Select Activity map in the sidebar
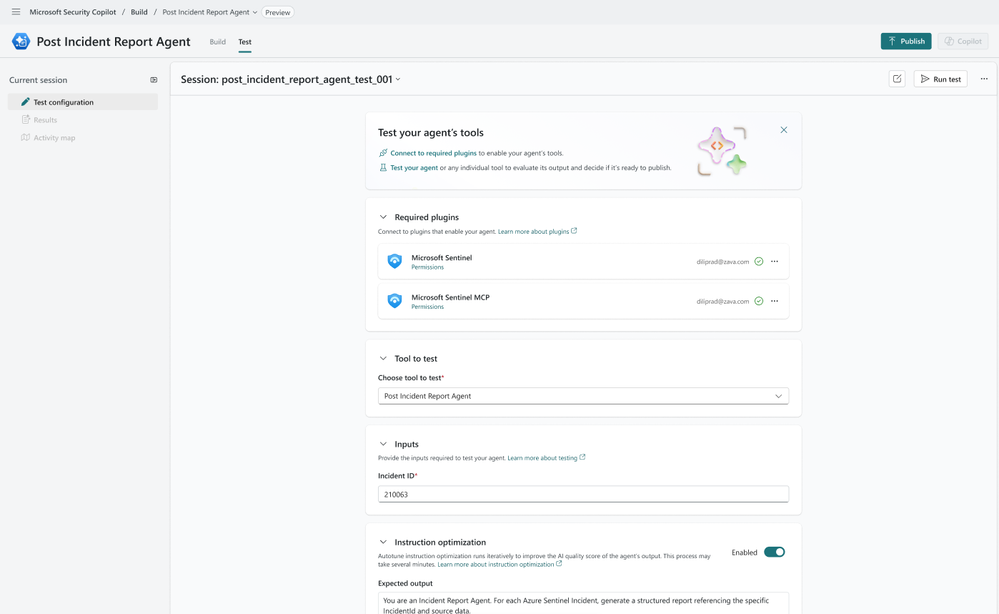 tap(54, 138)
